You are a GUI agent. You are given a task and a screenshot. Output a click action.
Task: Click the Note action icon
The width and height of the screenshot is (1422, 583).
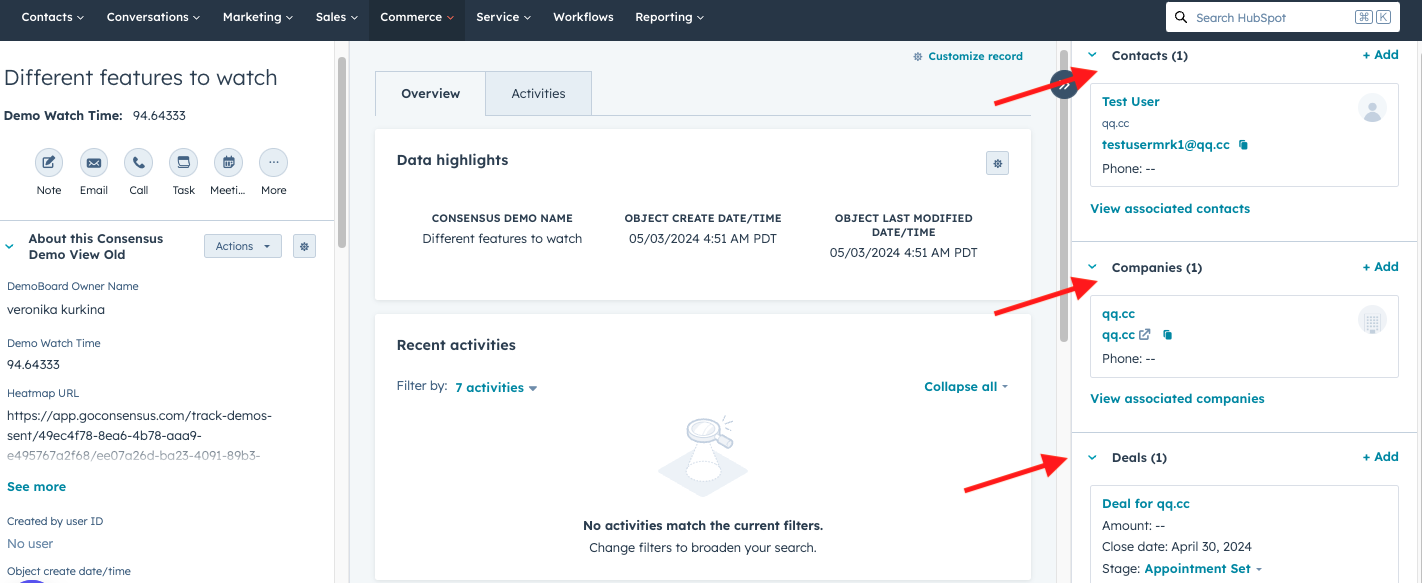tap(49, 162)
